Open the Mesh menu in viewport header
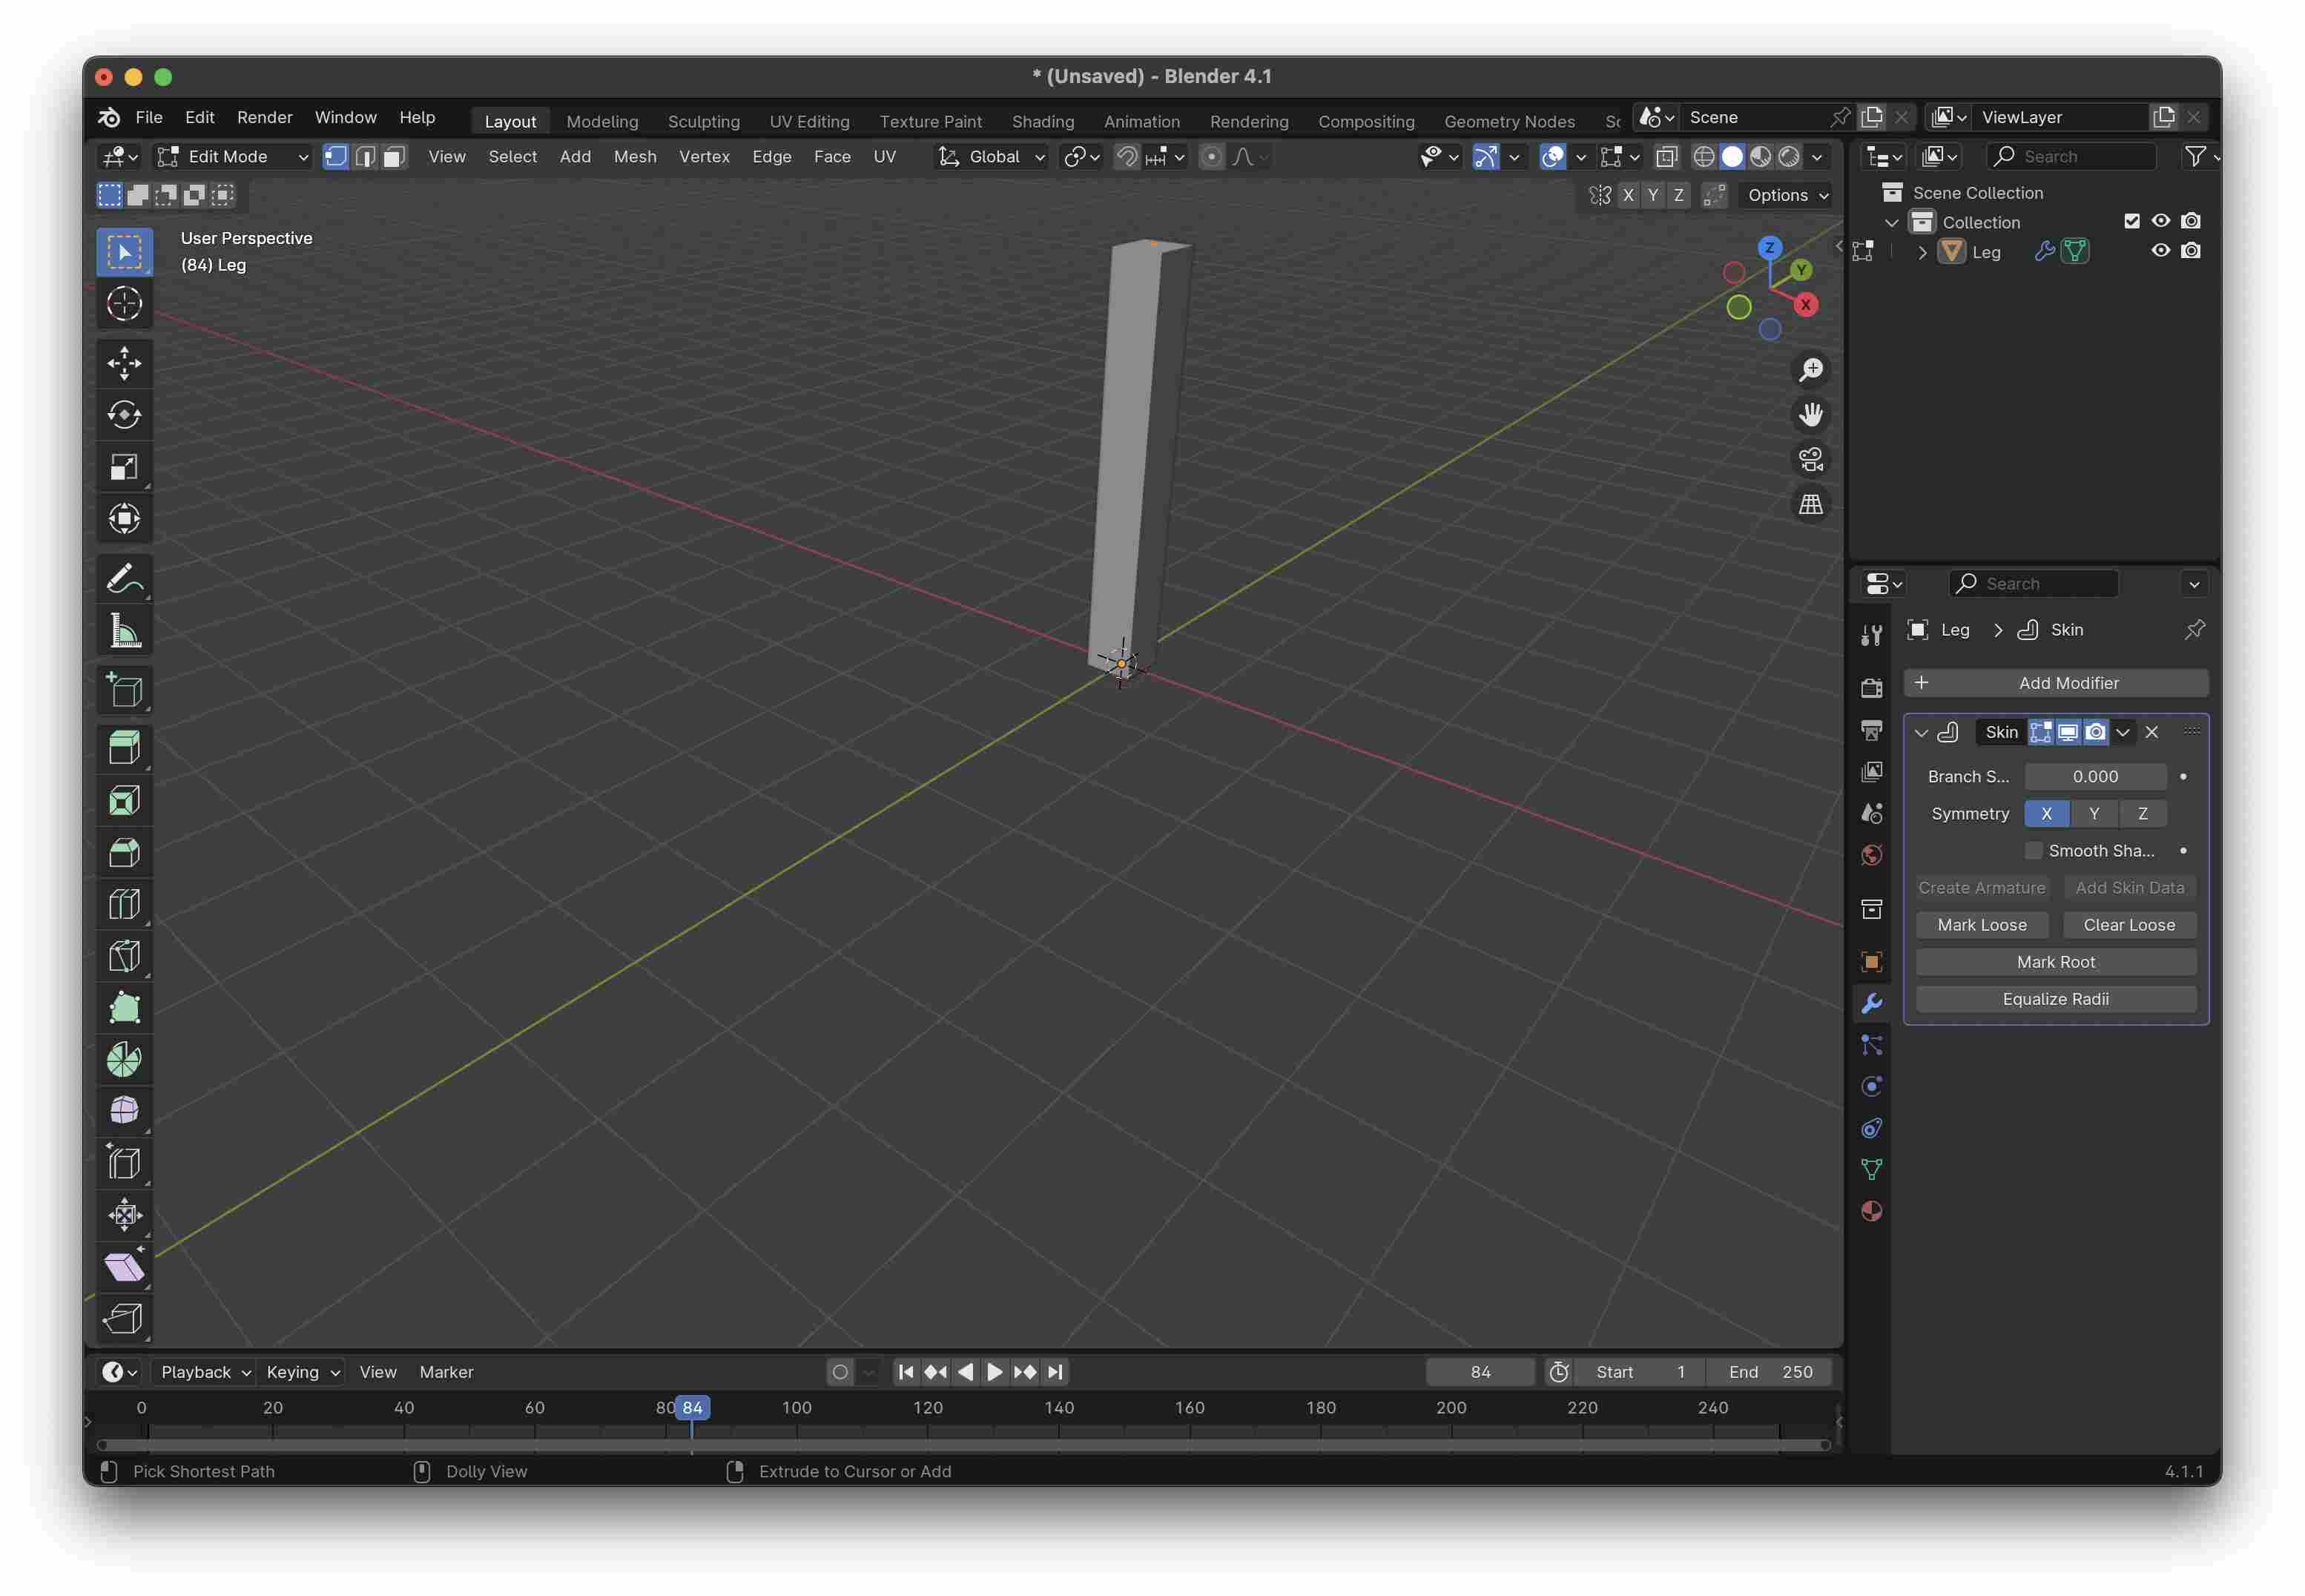This screenshot has height=1596, width=2305. [x=635, y=157]
